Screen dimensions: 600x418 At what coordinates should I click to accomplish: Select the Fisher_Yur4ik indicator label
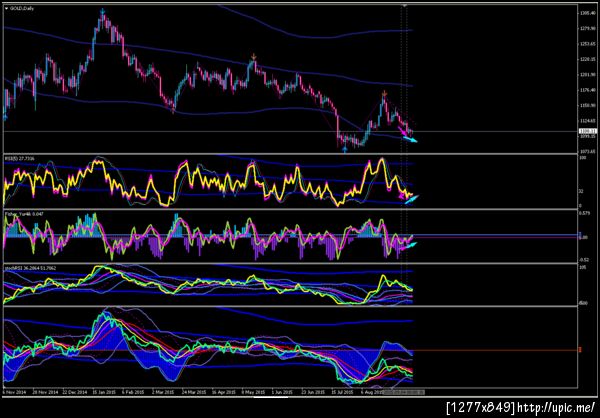pyautogui.click(x=23, y=214)
